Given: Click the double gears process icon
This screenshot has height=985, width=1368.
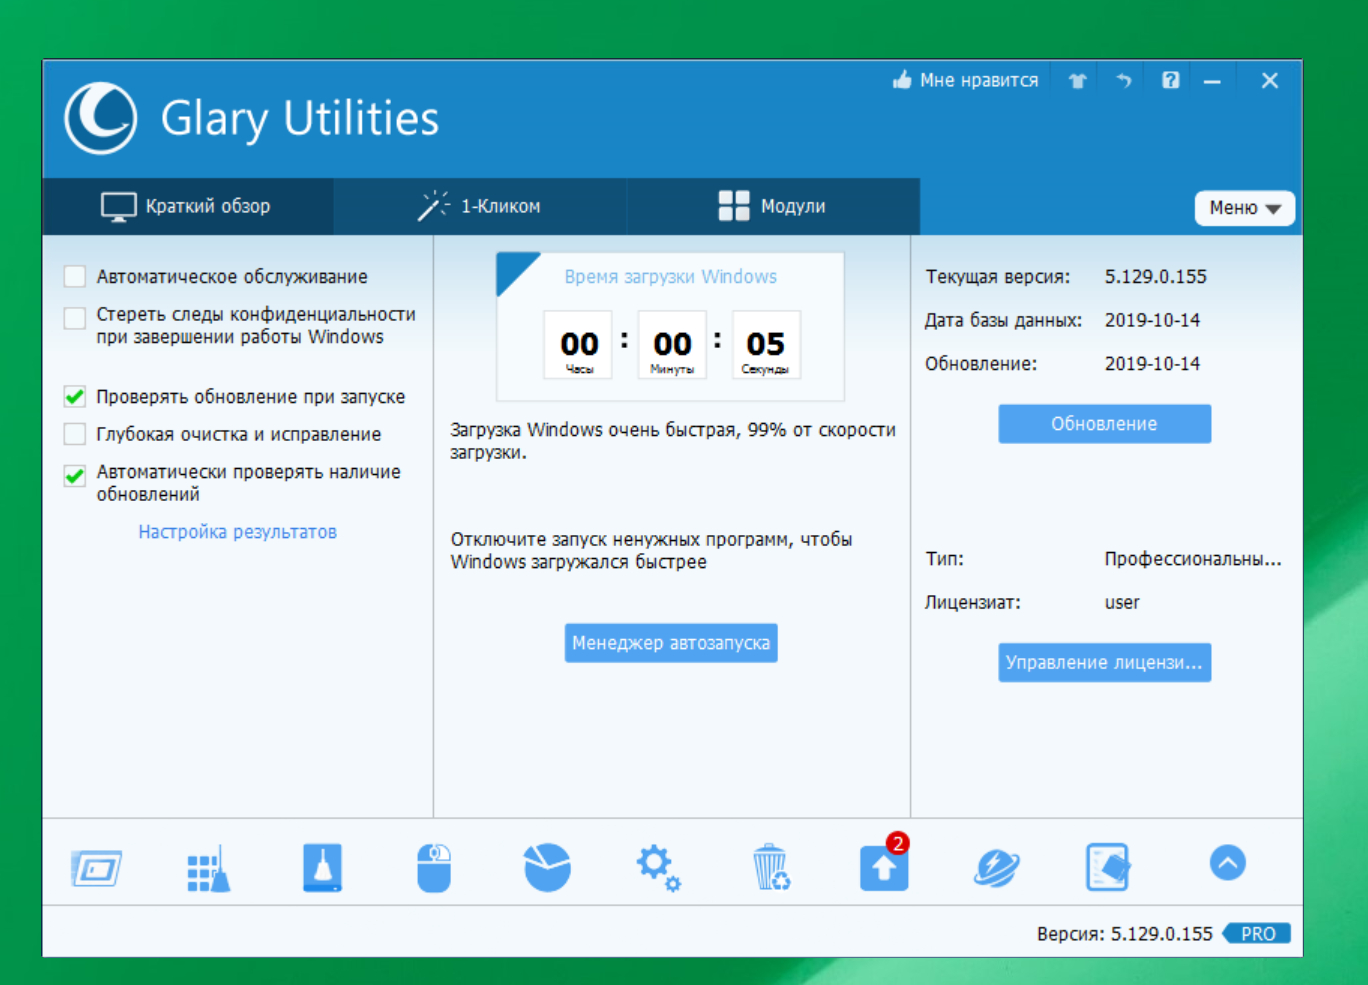Looking at the screenshot, I should [x=659, y=867].
